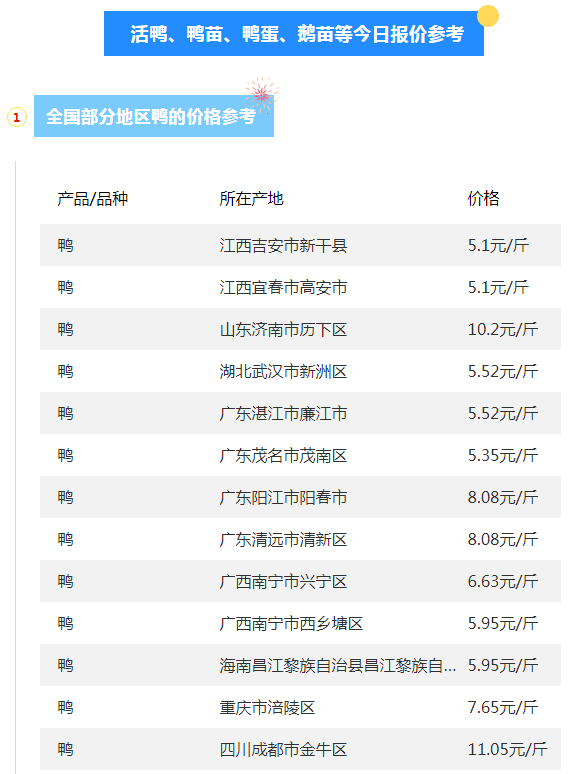582x774 pixels.
Task: Click the 江西宜春市高安市 location cell
Action: (283, 287)
